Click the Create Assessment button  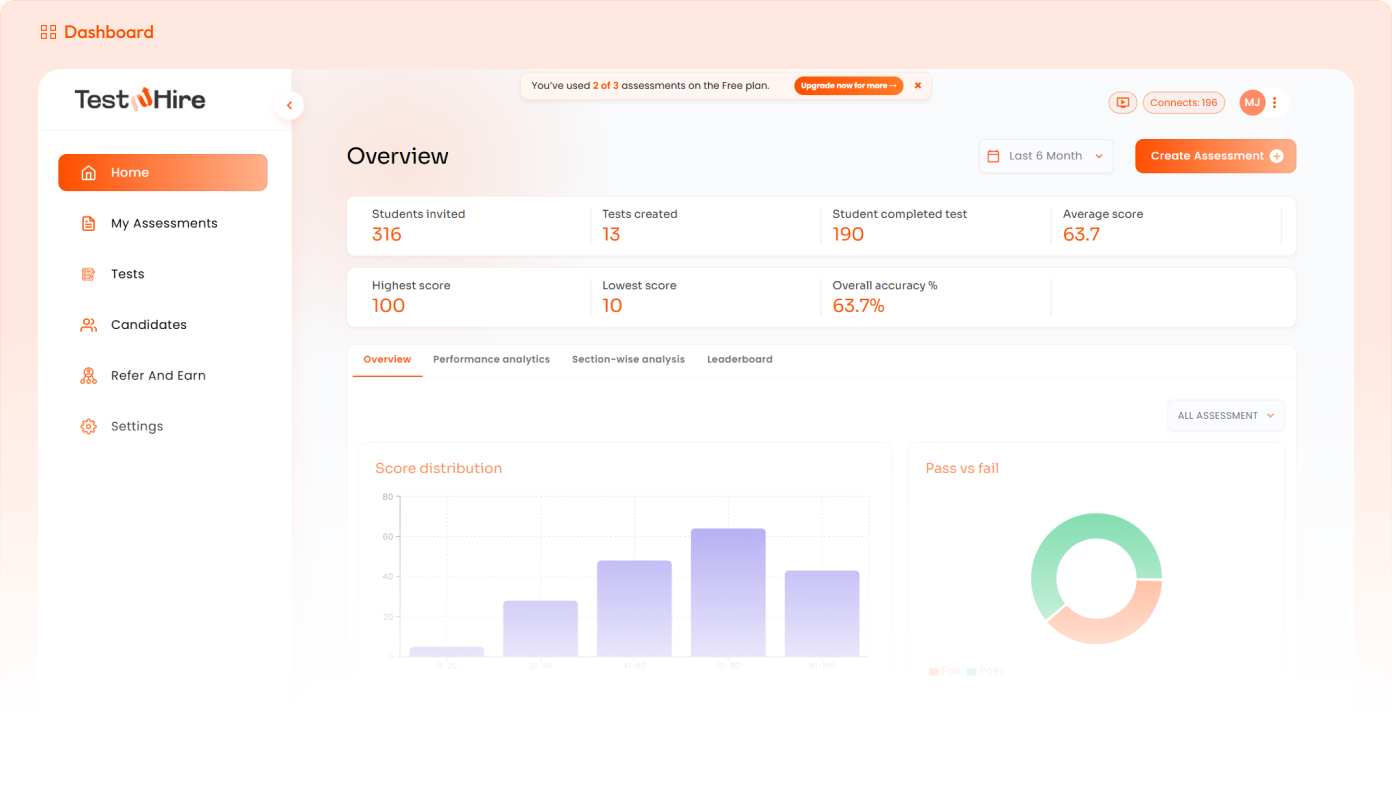pyautogui.click(x=1215, y=156)
